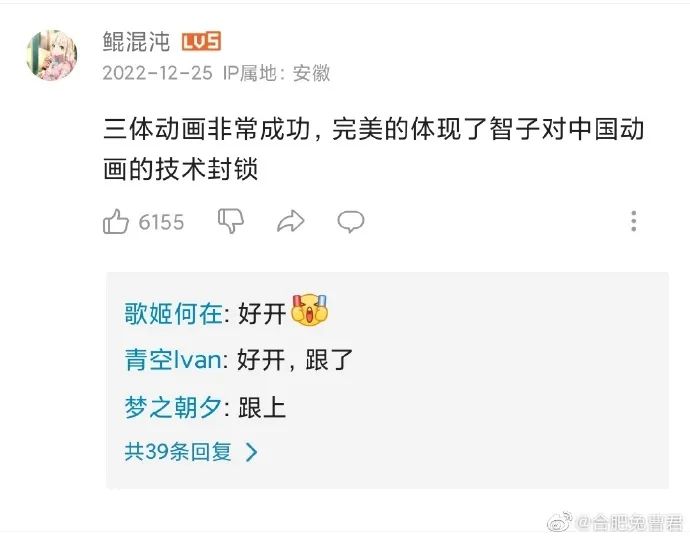Screen dimensions: 690x539
Task: Tap the startled emoji in 歌姬何在's reply
Action: 310,311
